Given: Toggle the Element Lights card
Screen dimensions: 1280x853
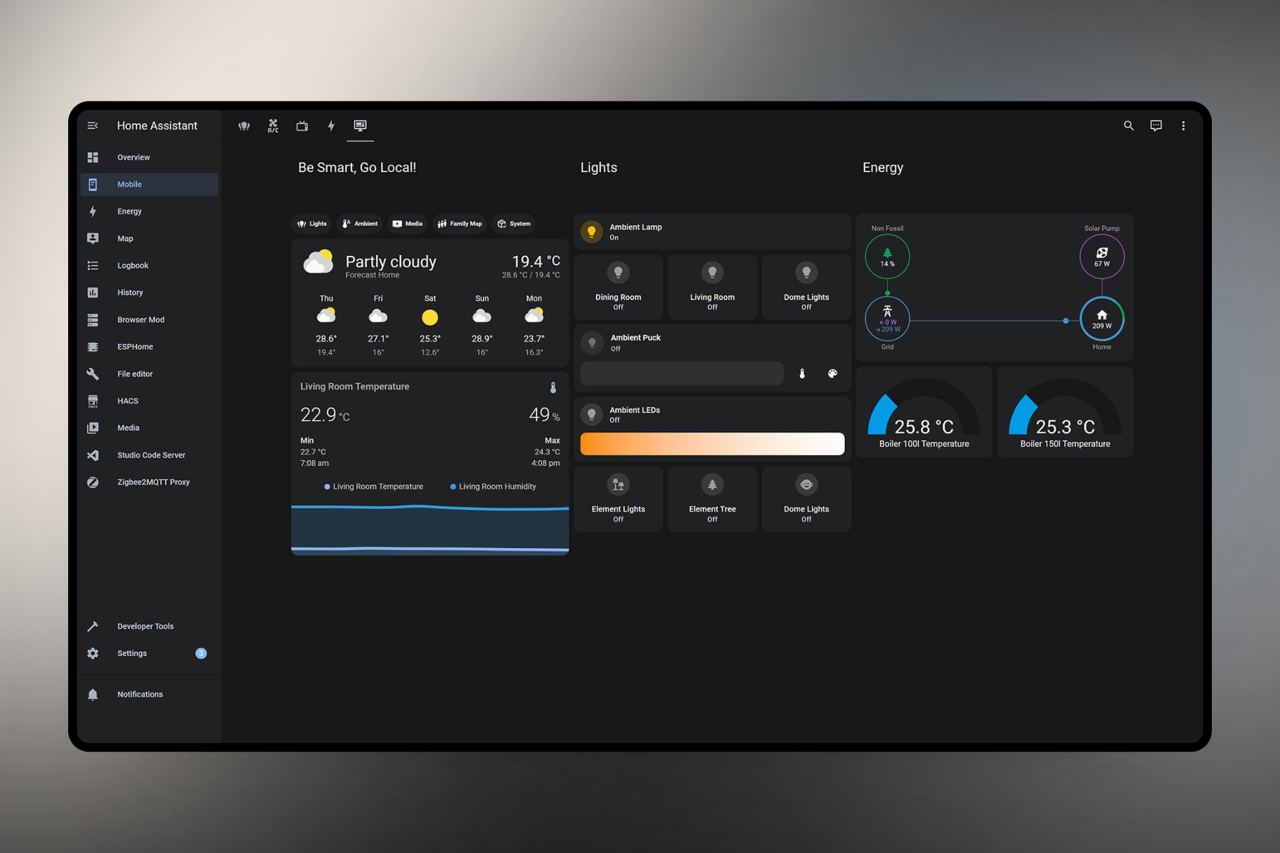Looking at the screenshot, I should click(618, 499).
